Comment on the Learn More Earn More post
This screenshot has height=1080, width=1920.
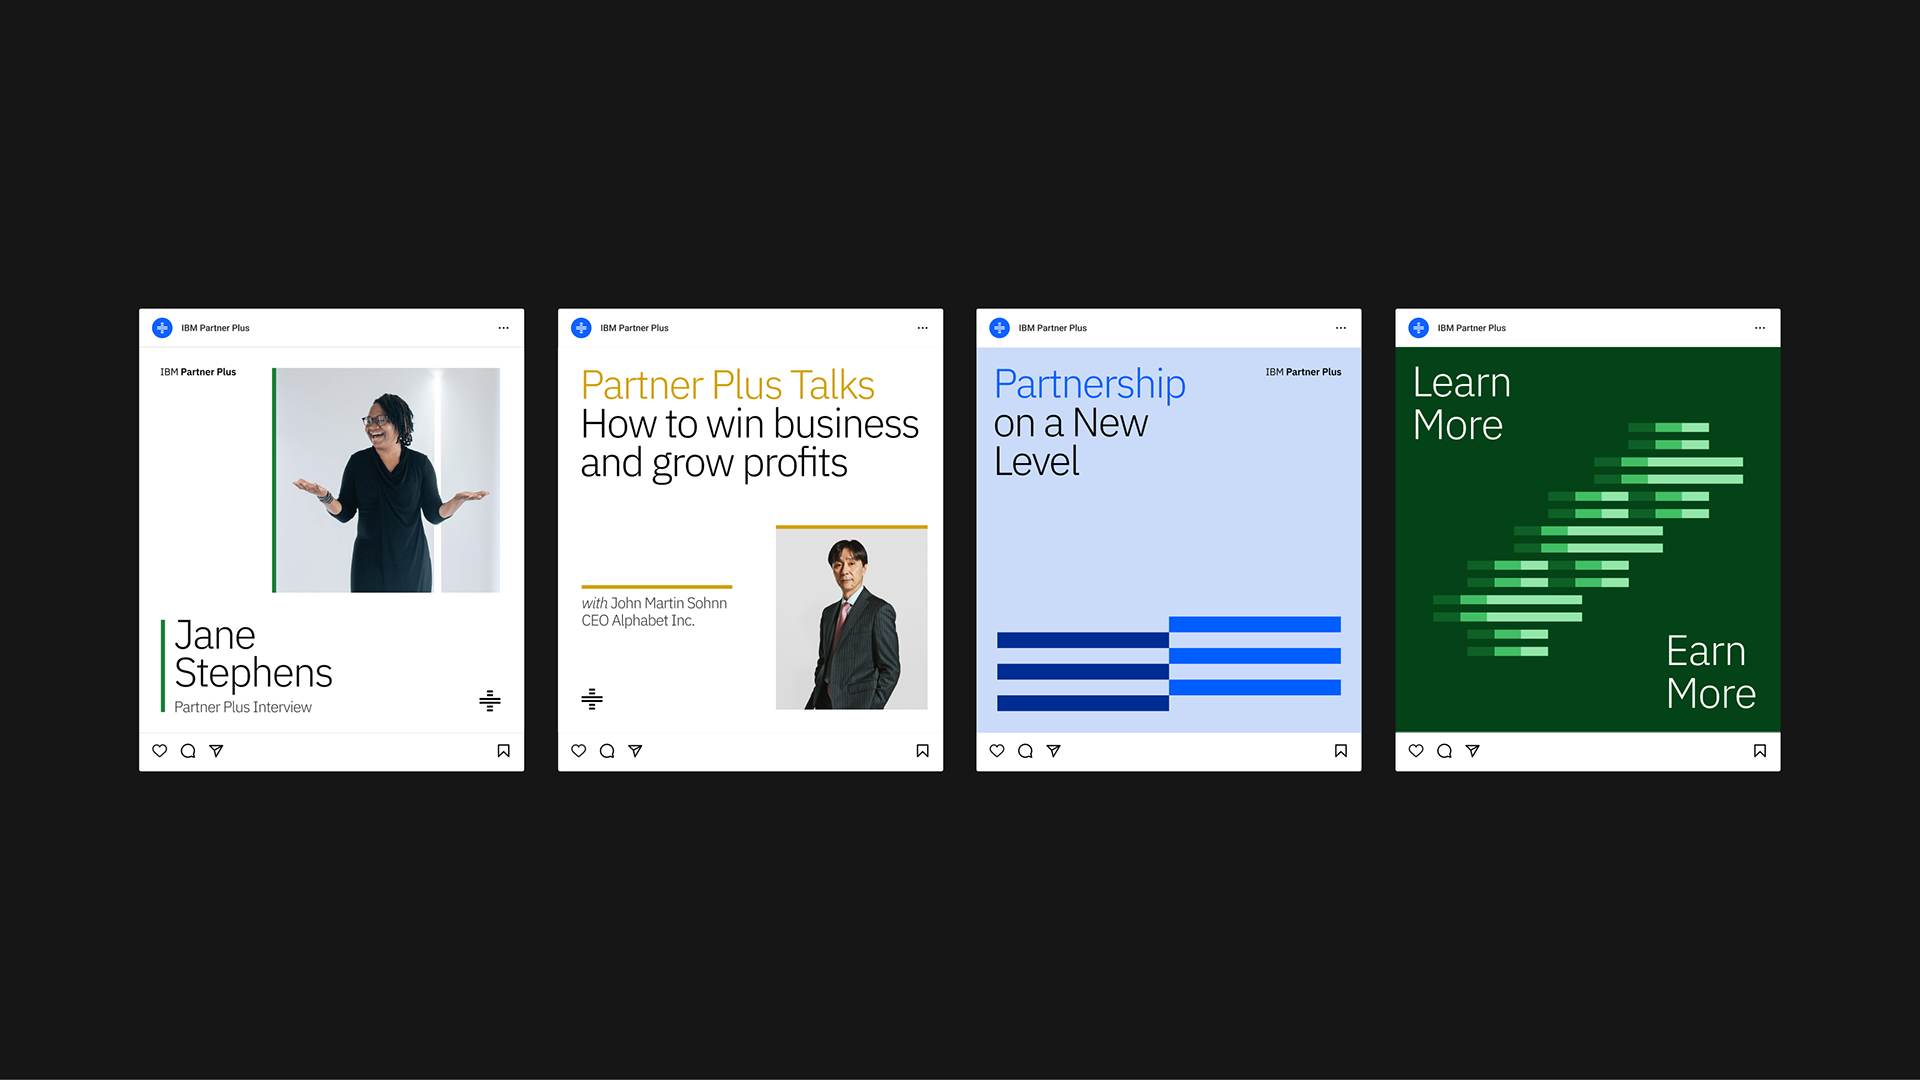[1444, 751]
